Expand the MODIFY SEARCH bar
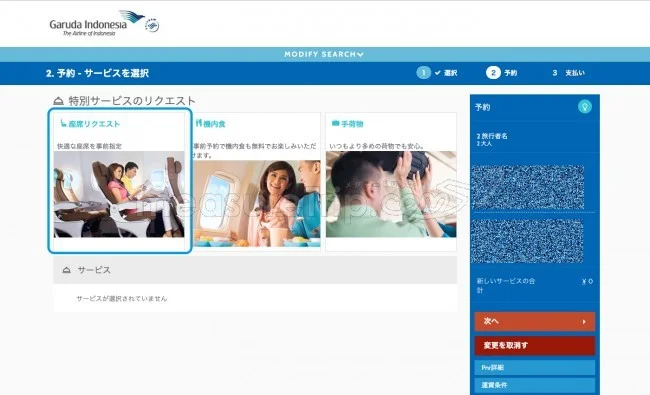650x395 pixels. tap(324, 54)
